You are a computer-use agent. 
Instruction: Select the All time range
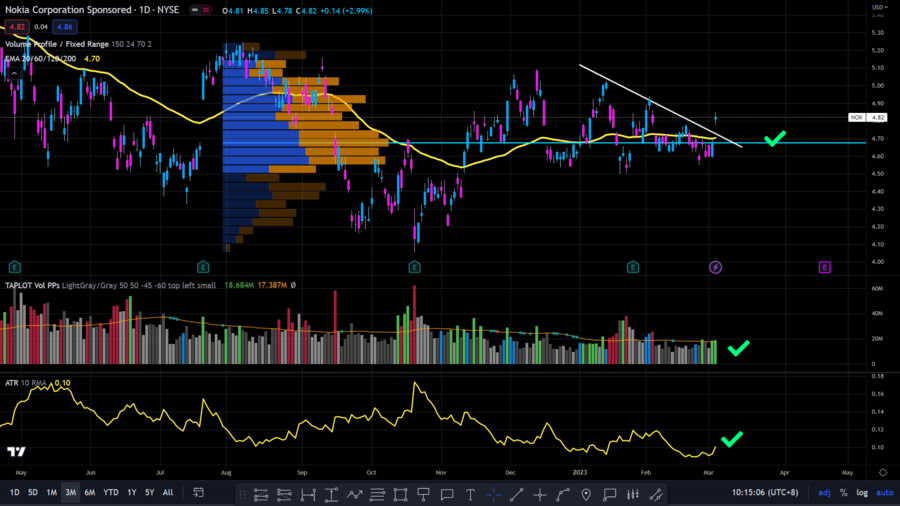(168, 492)
